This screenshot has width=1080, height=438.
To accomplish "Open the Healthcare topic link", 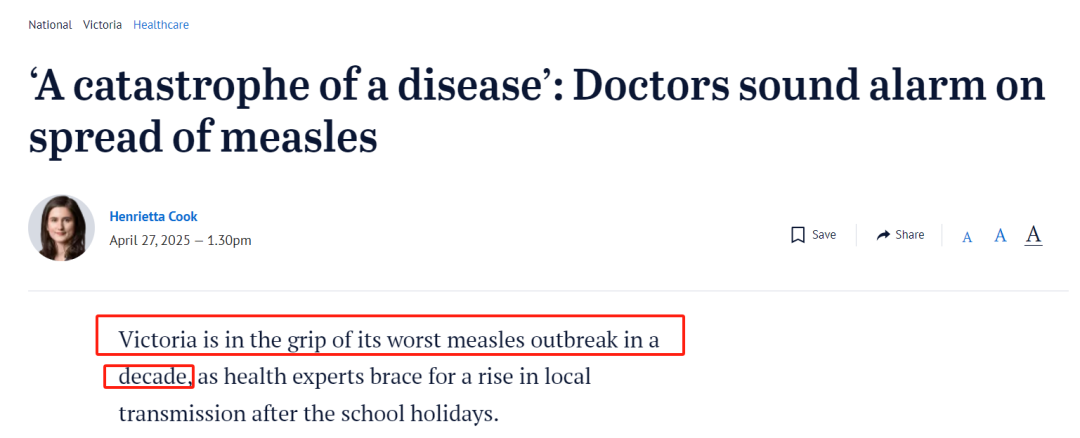I will point(160,25).
